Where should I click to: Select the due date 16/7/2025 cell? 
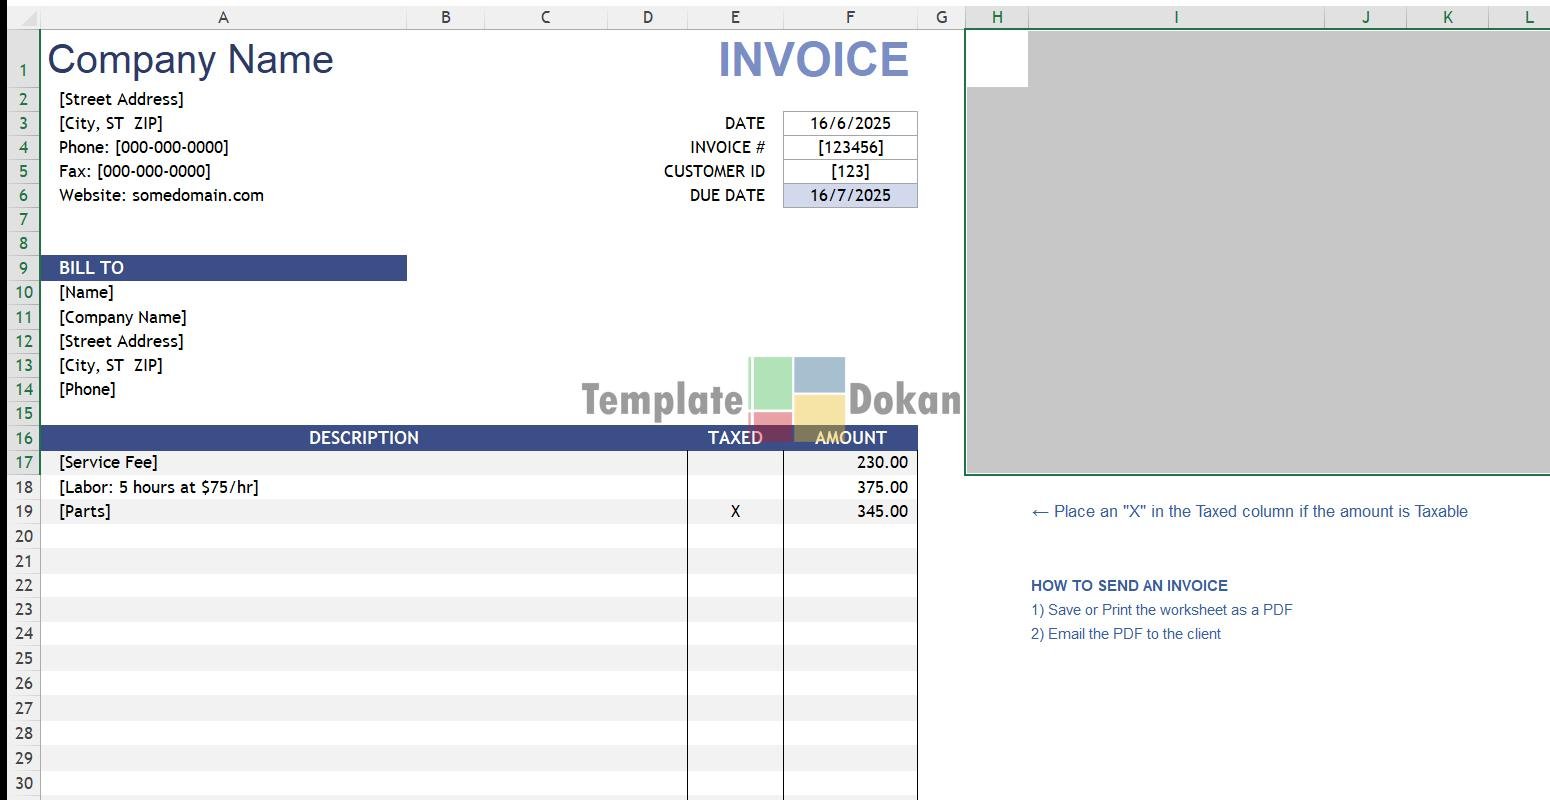[x=850, y=195]
